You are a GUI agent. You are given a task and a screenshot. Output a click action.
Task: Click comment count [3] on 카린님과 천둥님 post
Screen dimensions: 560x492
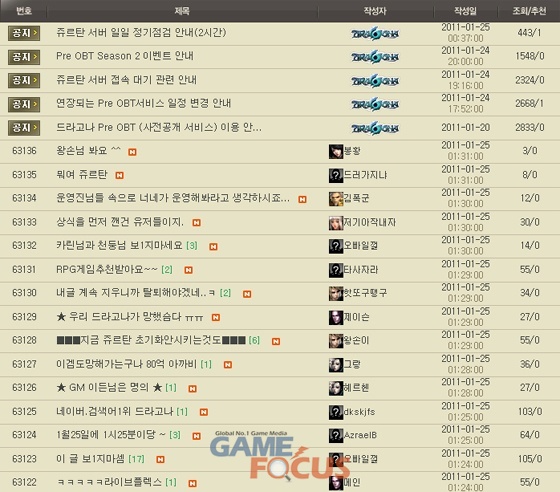tap(192, 246)
